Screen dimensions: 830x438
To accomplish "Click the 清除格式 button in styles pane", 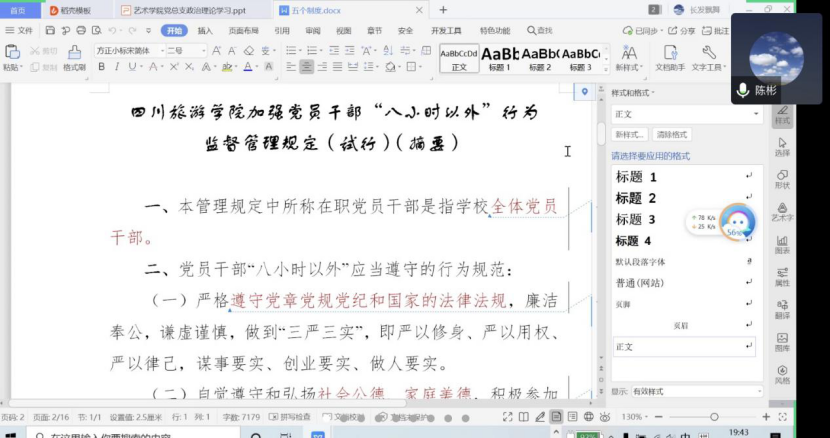I will (x=672, y=135).
